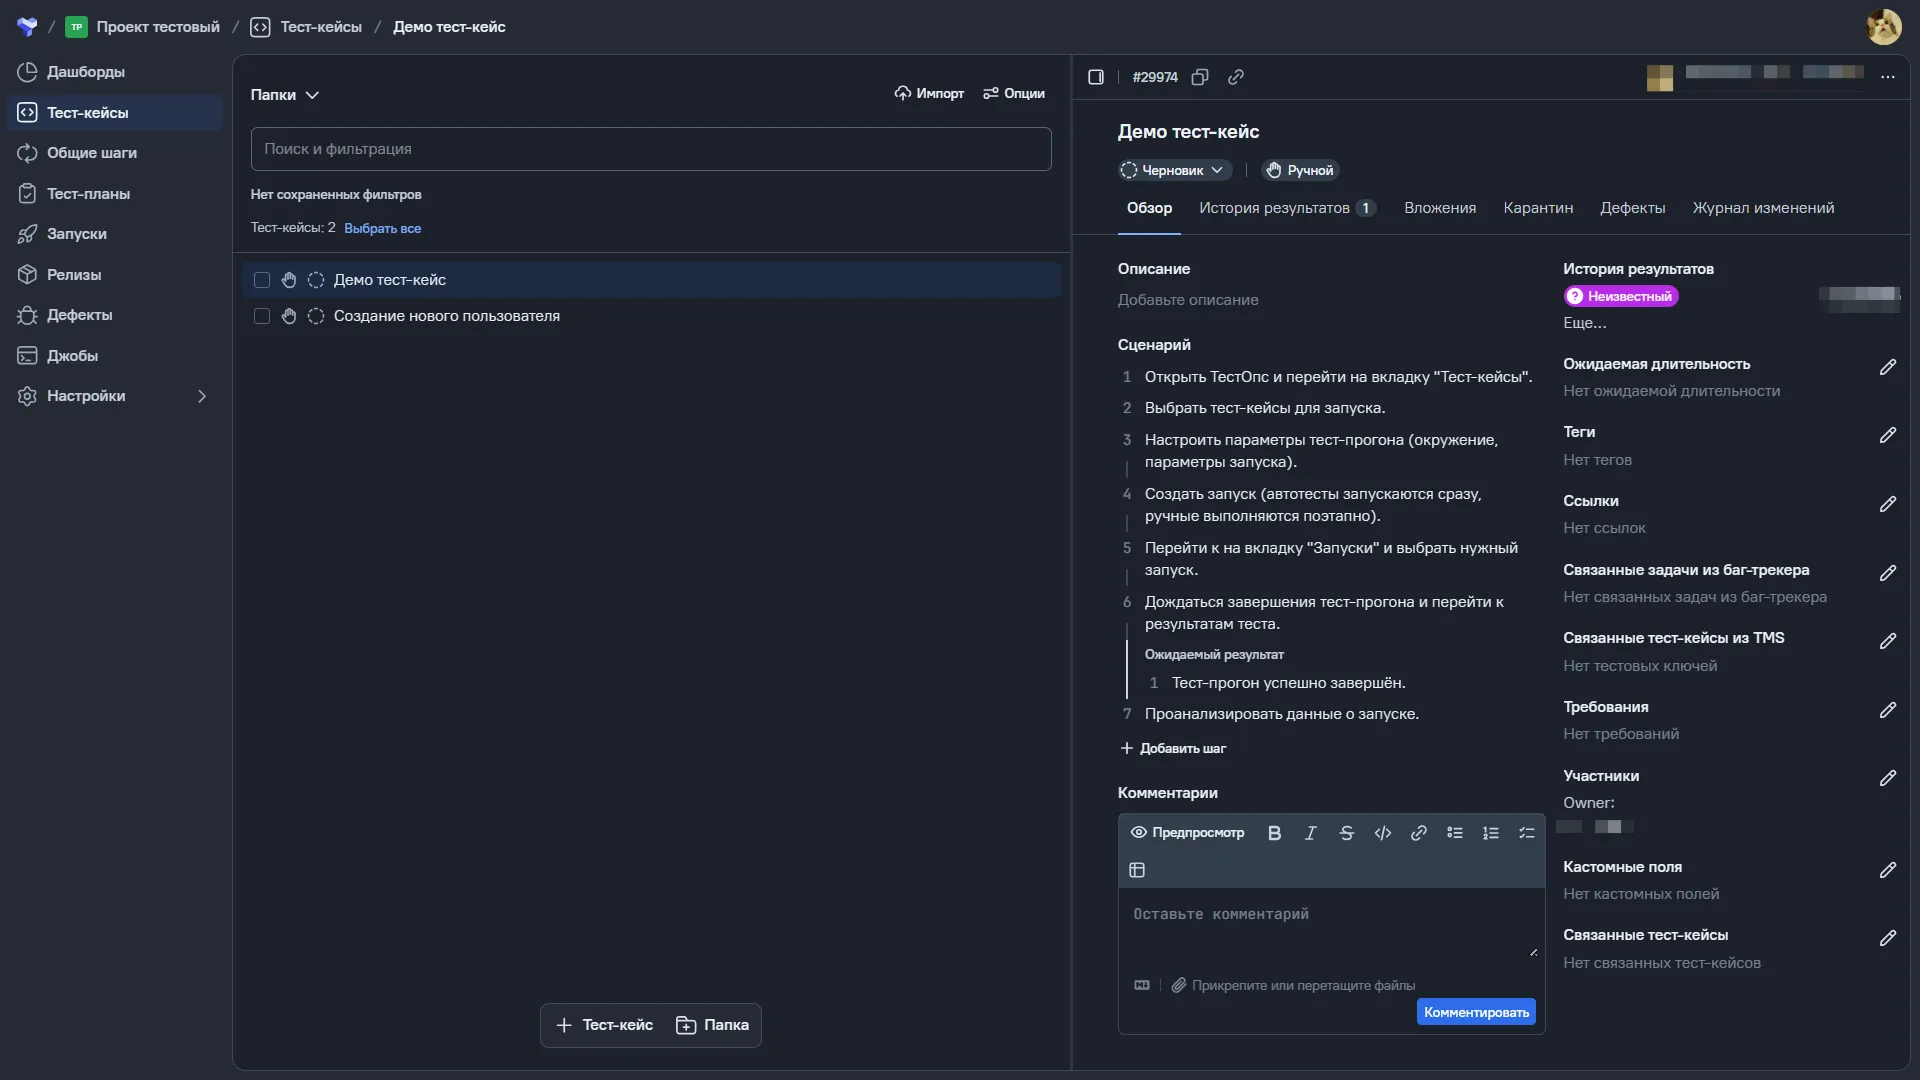Insert link in comment editor toolbar
Image resolution: width=1920 pixels, height=1080 pixels.
click(1419, 833)
